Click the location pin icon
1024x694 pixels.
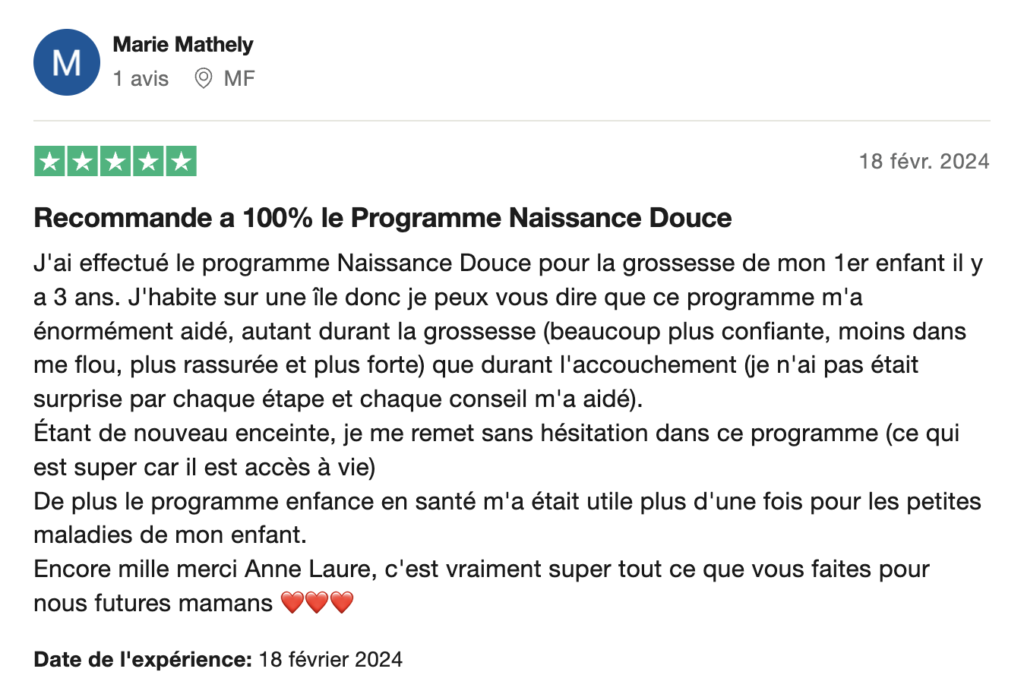tap(203, 78)
